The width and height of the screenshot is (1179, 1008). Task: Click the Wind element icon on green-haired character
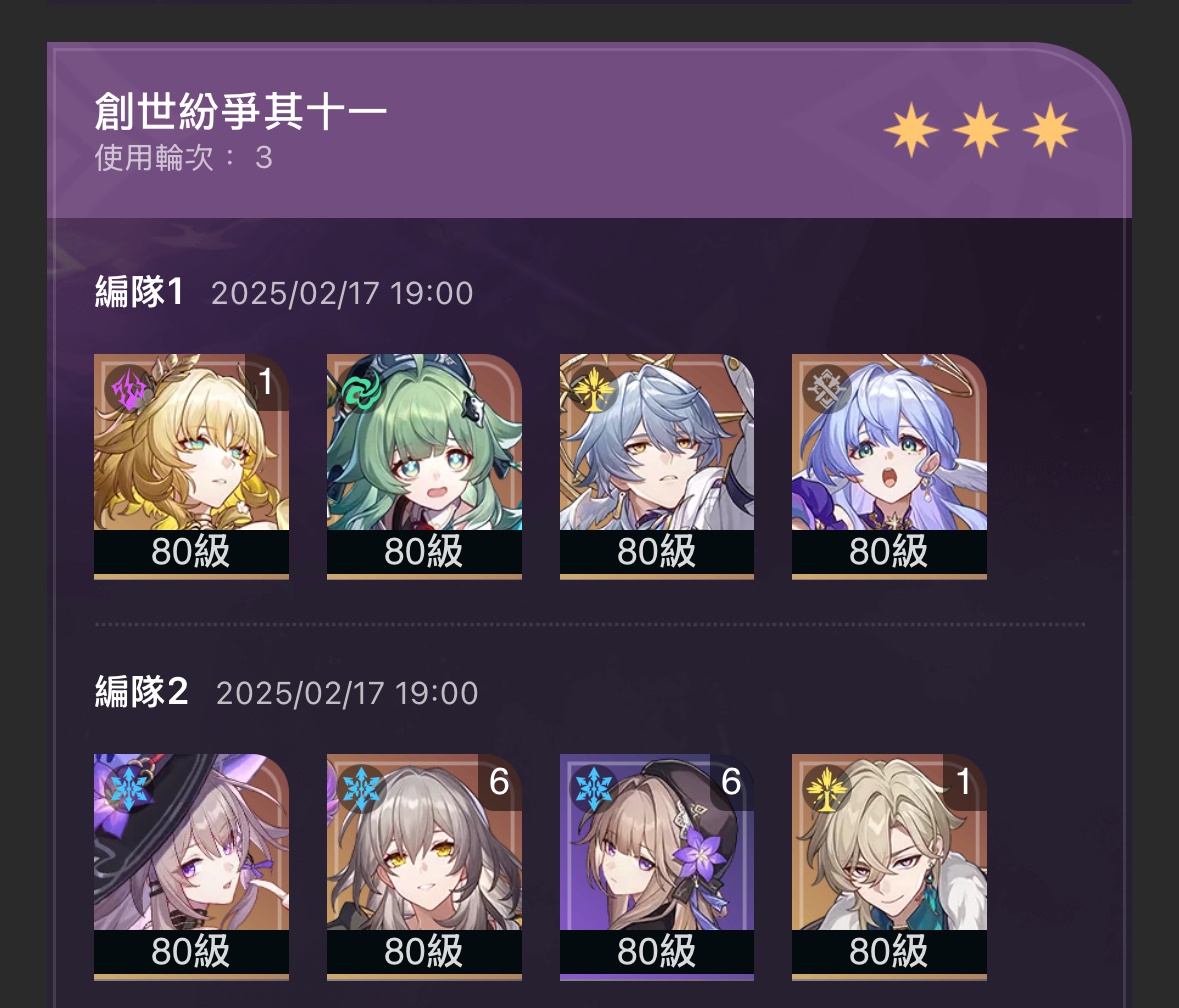[x=362, y=389]
